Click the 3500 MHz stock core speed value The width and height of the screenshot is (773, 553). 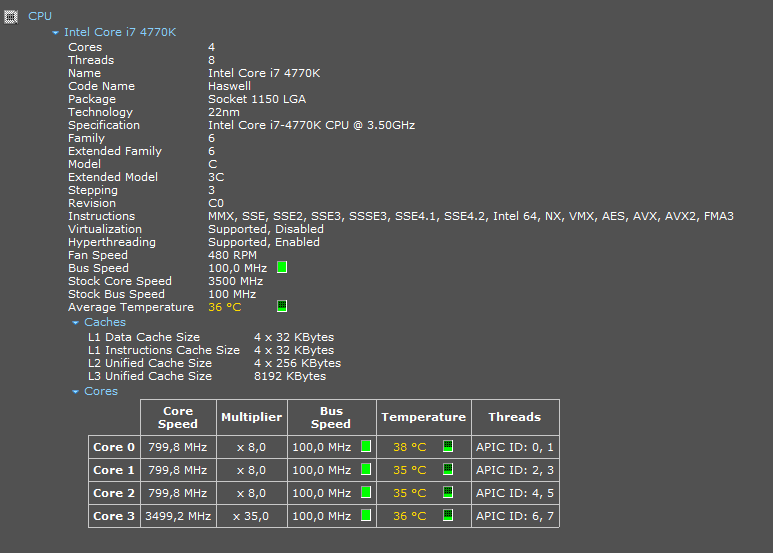236,281
